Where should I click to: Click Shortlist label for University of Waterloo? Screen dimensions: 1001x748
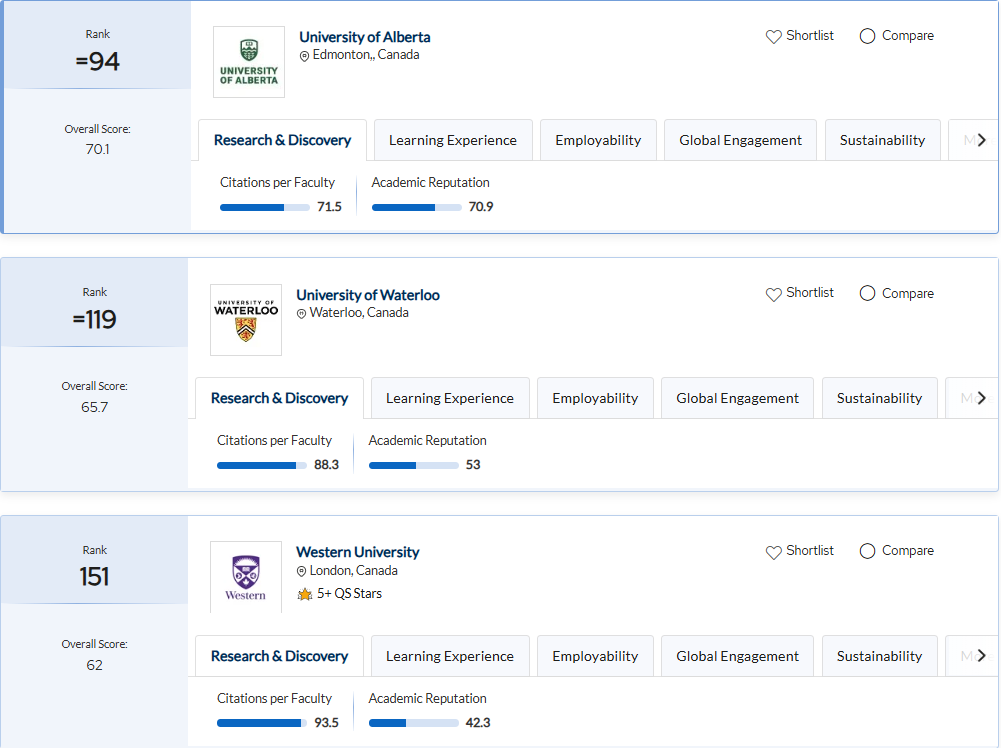tap(809, 293)
